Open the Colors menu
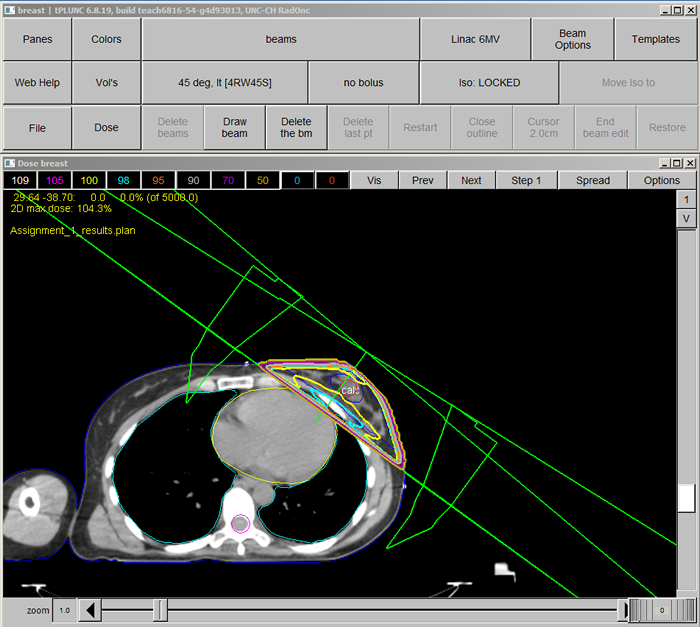This screenshot has height=627, width=700. [106, 39]
